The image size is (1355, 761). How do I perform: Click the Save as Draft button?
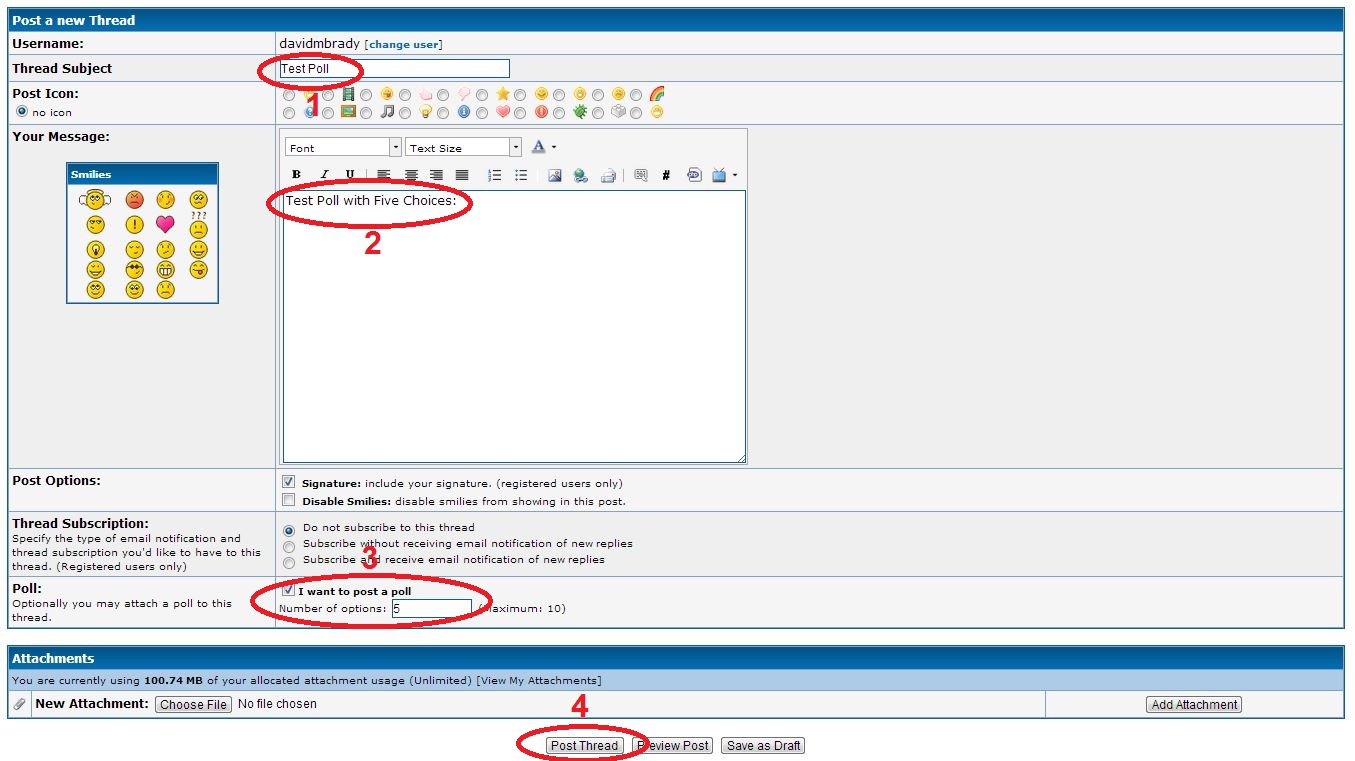tap(763, 746)
